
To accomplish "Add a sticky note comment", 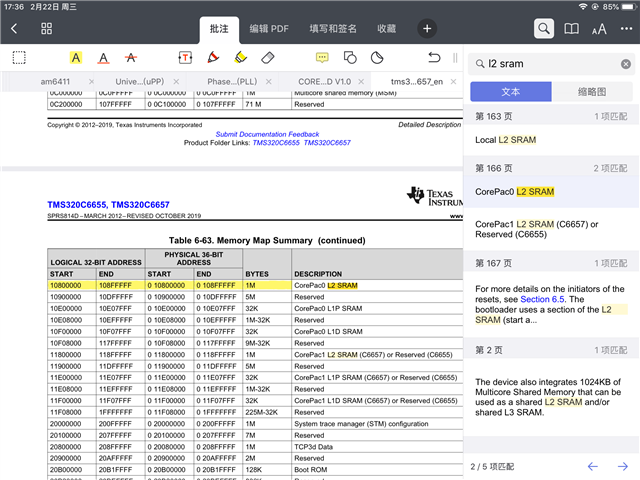I will click(322, 58).
